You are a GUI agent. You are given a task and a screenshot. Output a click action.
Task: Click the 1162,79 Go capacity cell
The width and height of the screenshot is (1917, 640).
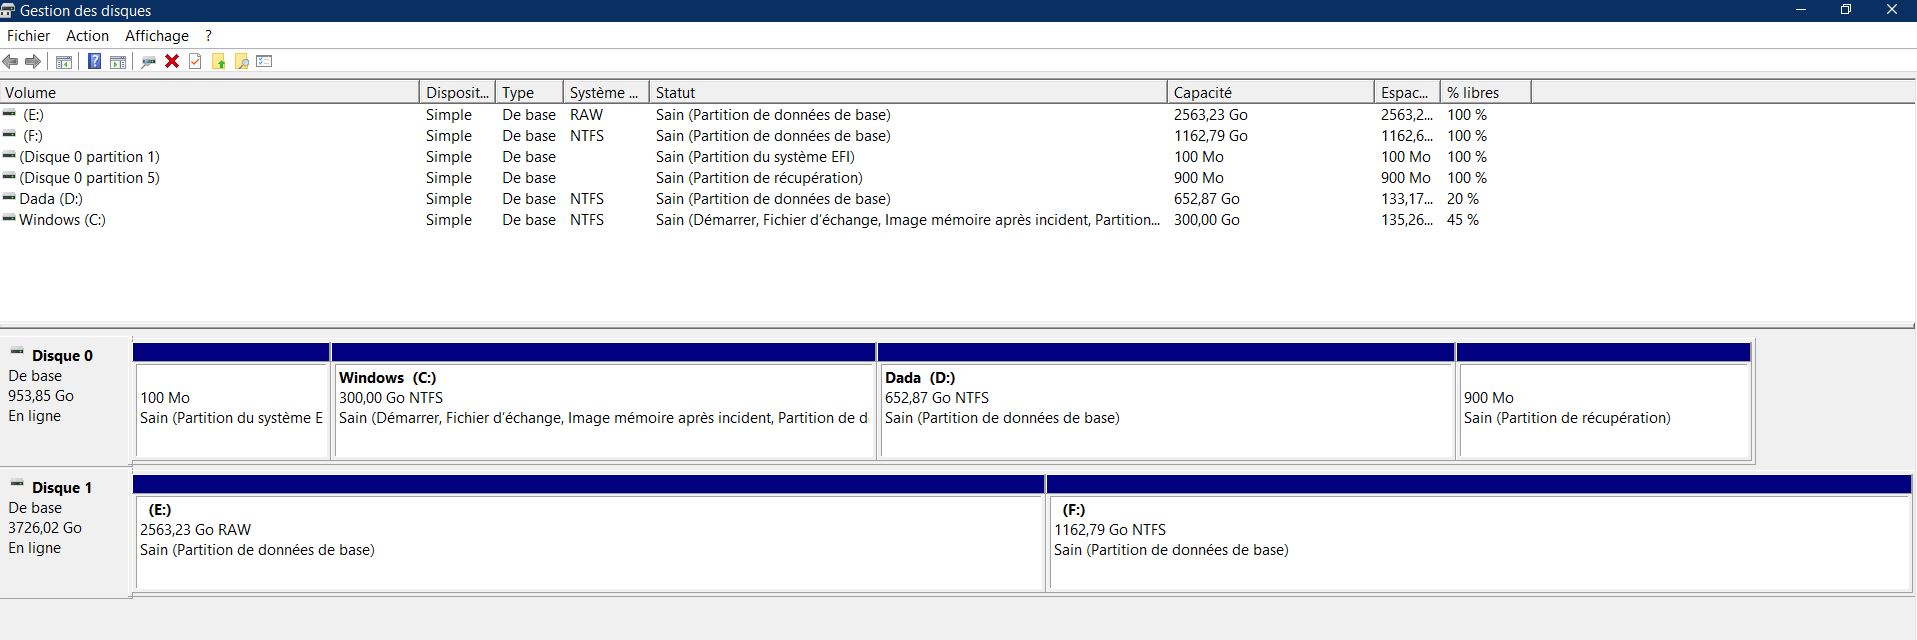[x=1211, y=136]
